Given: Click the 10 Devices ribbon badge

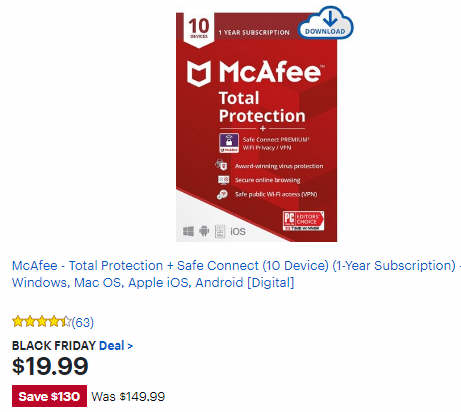Looking at the screenshot, I should 199,29.
